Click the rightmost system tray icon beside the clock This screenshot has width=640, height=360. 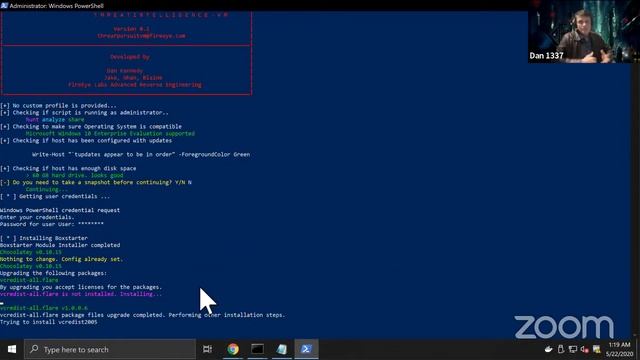pos(597,349)
